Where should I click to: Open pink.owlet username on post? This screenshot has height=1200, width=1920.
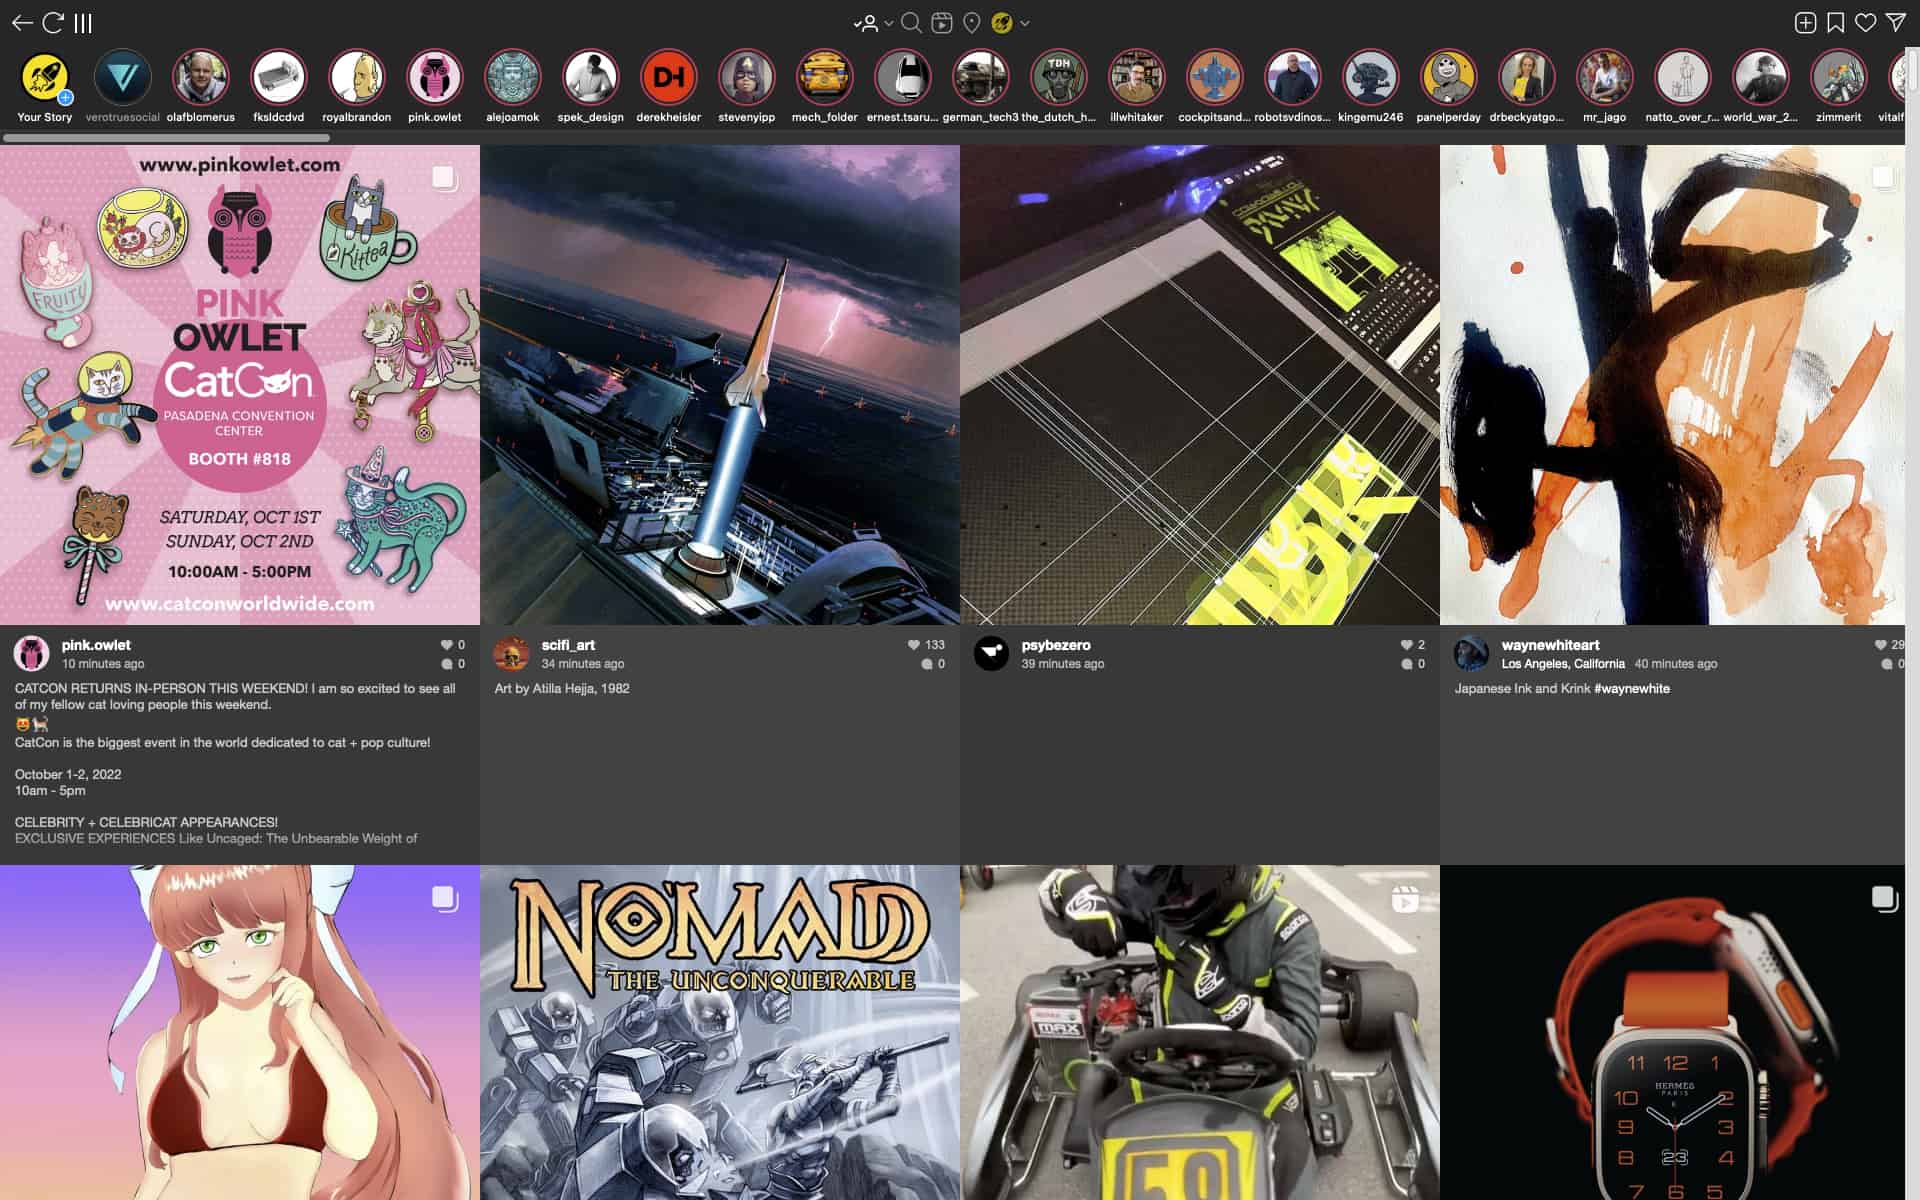point(96,645)
